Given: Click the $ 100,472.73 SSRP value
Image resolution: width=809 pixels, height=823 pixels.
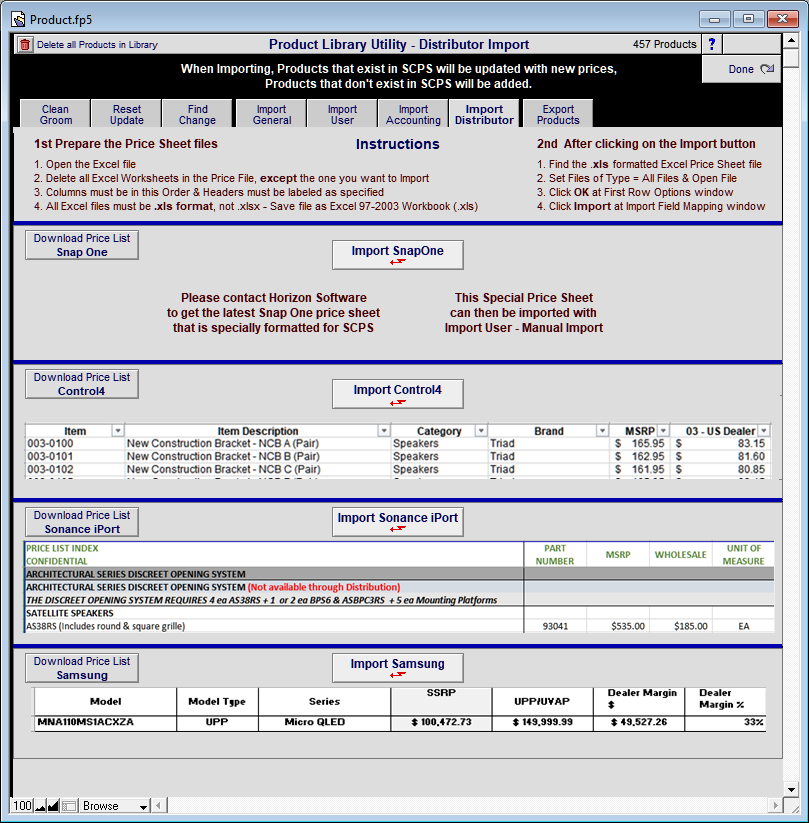Looking at the screenshot, I should click(x=442, y=722).
